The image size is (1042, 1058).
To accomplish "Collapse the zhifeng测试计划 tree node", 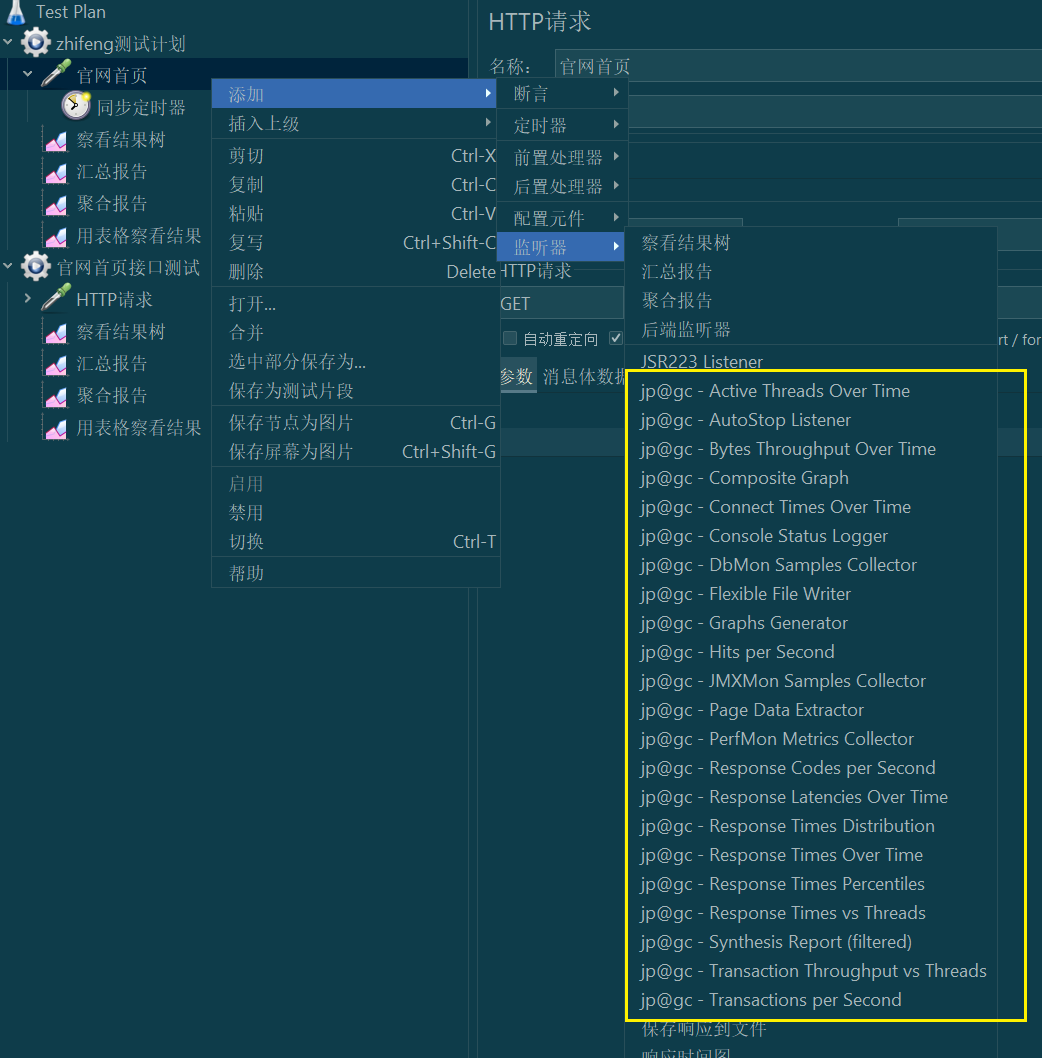I will click(x=8, y=43).
